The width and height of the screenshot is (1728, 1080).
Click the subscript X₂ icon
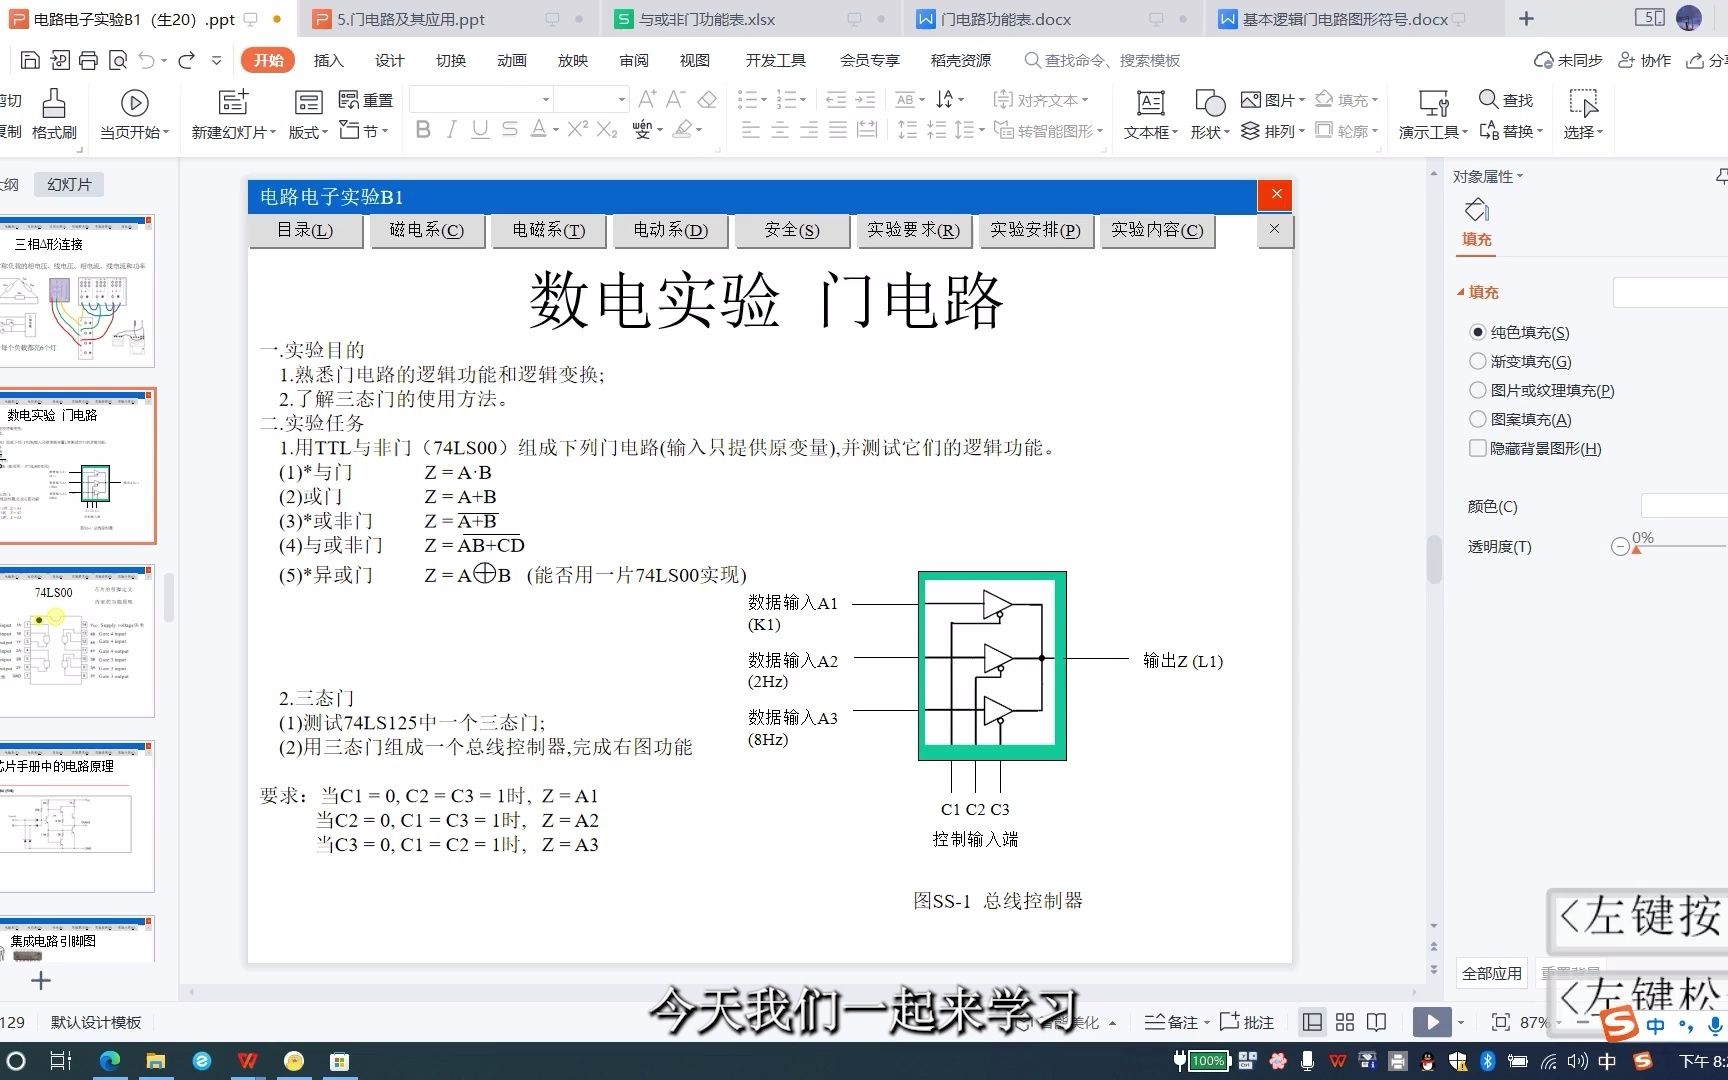(607, 130)
